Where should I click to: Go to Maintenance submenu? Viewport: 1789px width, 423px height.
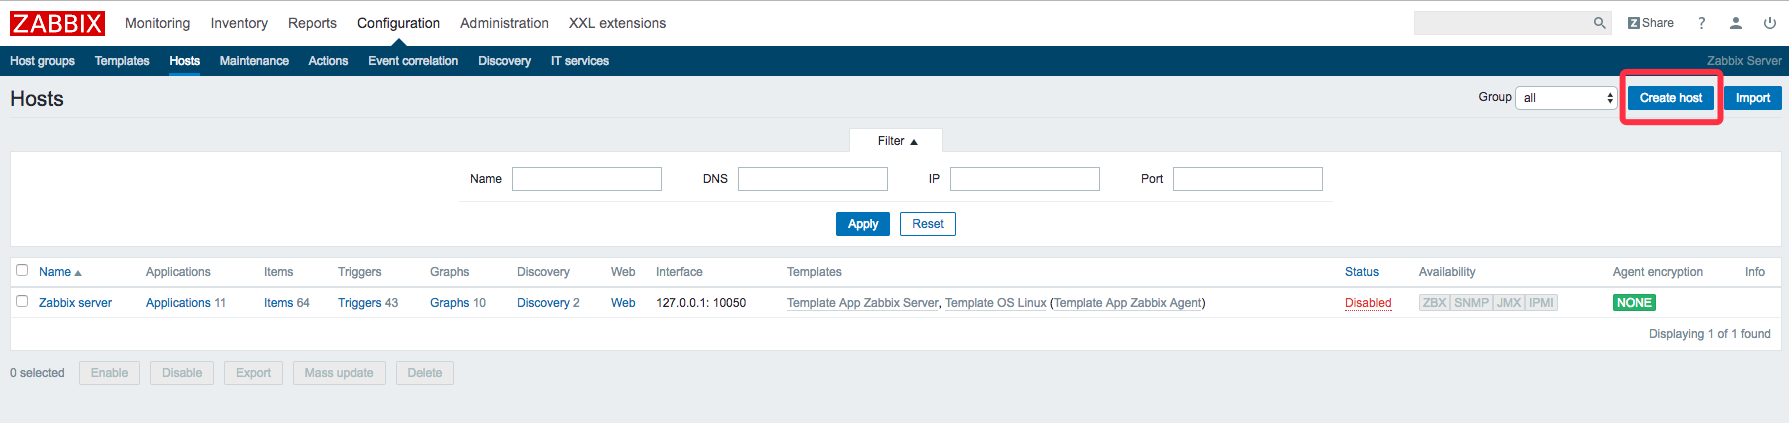(x=254, y=61)
